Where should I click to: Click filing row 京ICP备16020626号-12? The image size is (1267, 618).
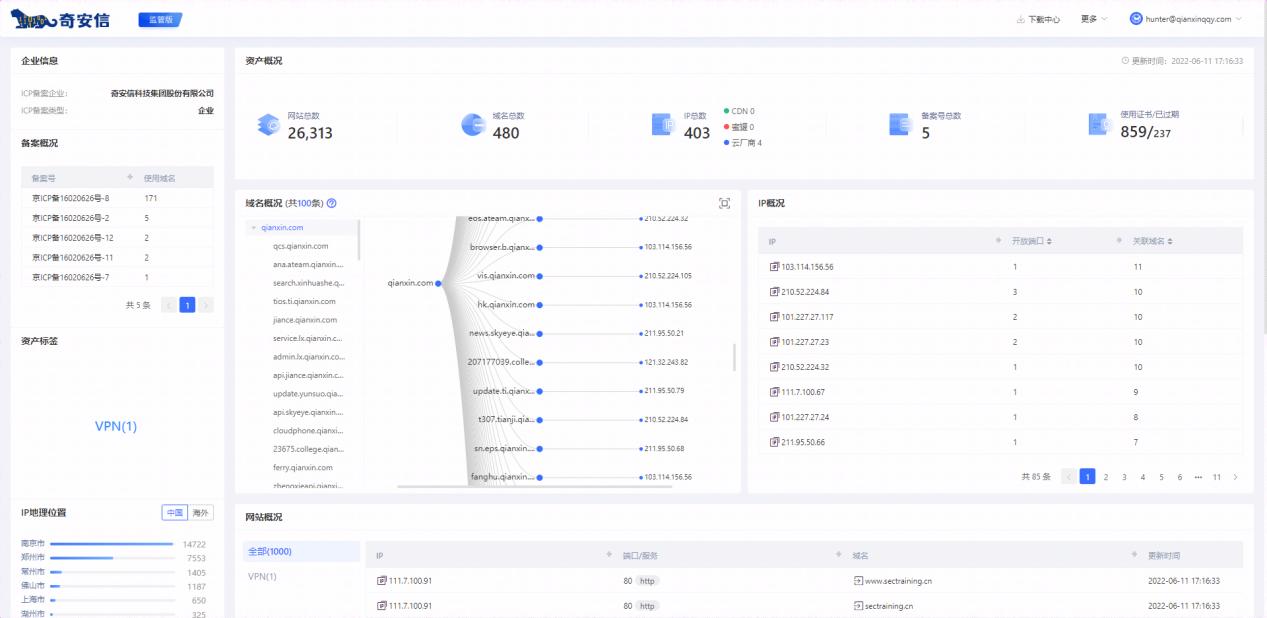point(117,238)
